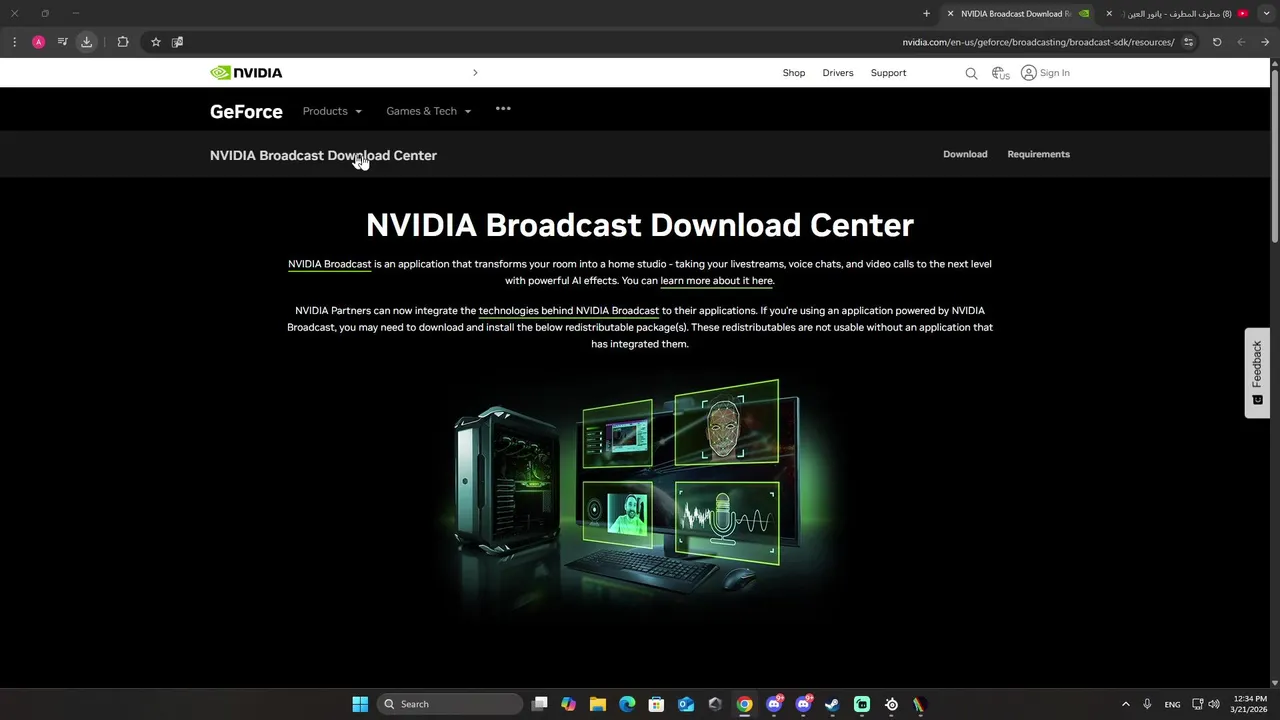This screenshot has width=1280, height=720.
Task: Open the Chrome extensions puzzle icon
Action: [x=123, y=42]
